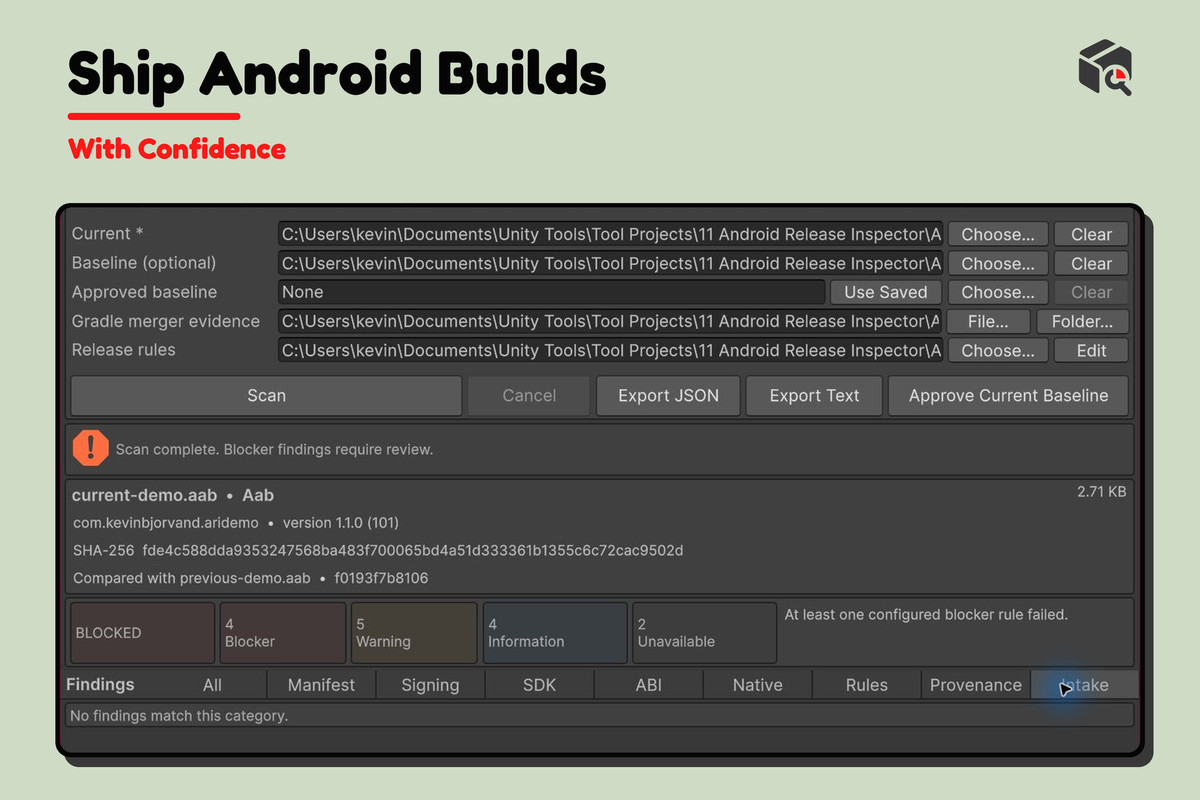Select a Gradle merger evidence File
This screenshot has width=1200, height=800.
pyautogui.click(x=987, y=321)
